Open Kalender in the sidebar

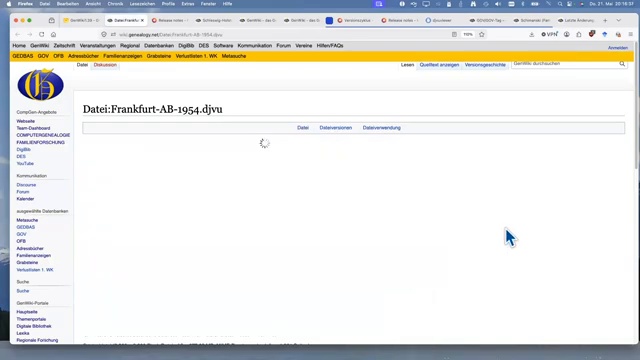pos(25,199)
